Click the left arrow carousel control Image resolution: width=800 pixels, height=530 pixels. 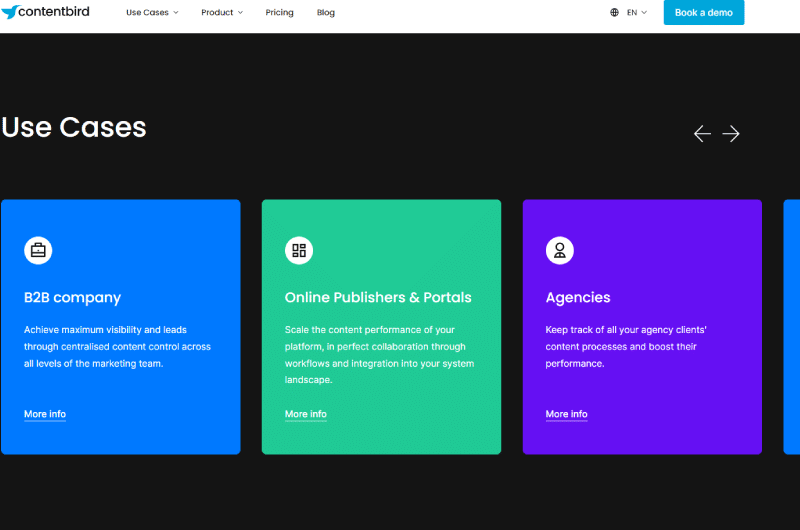703,134
